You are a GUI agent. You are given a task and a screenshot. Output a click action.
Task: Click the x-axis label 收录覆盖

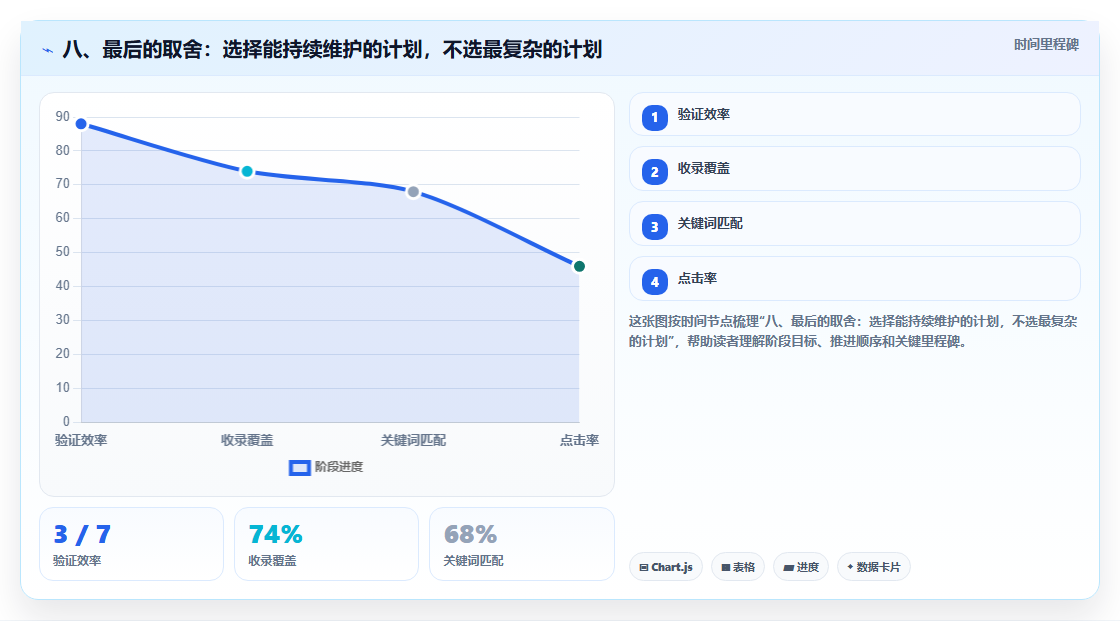(x=247, y=440)
